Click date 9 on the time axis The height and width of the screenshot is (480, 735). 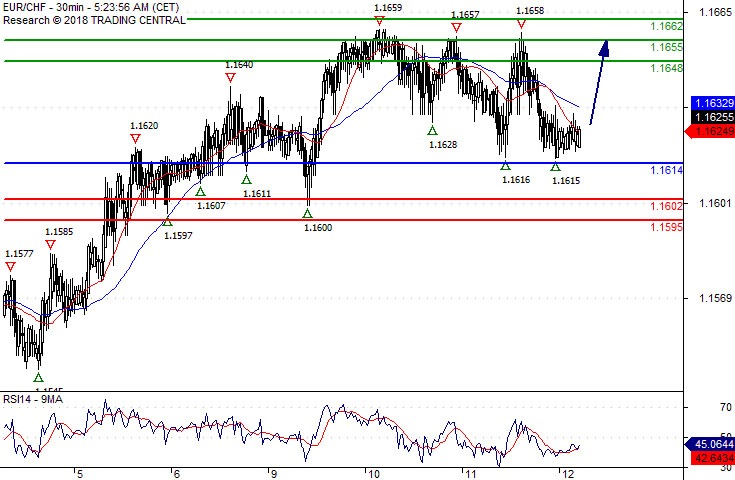(274, 474)
